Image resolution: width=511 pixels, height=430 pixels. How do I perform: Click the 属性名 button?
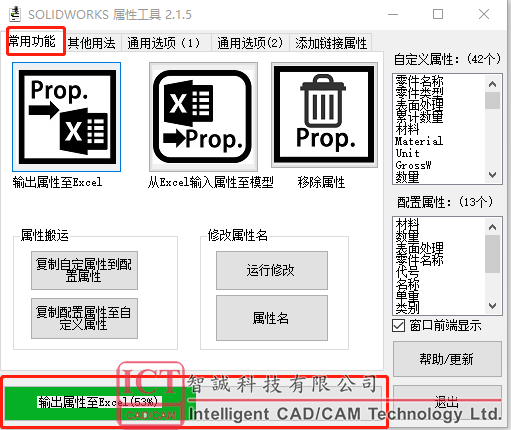point(272,318)
